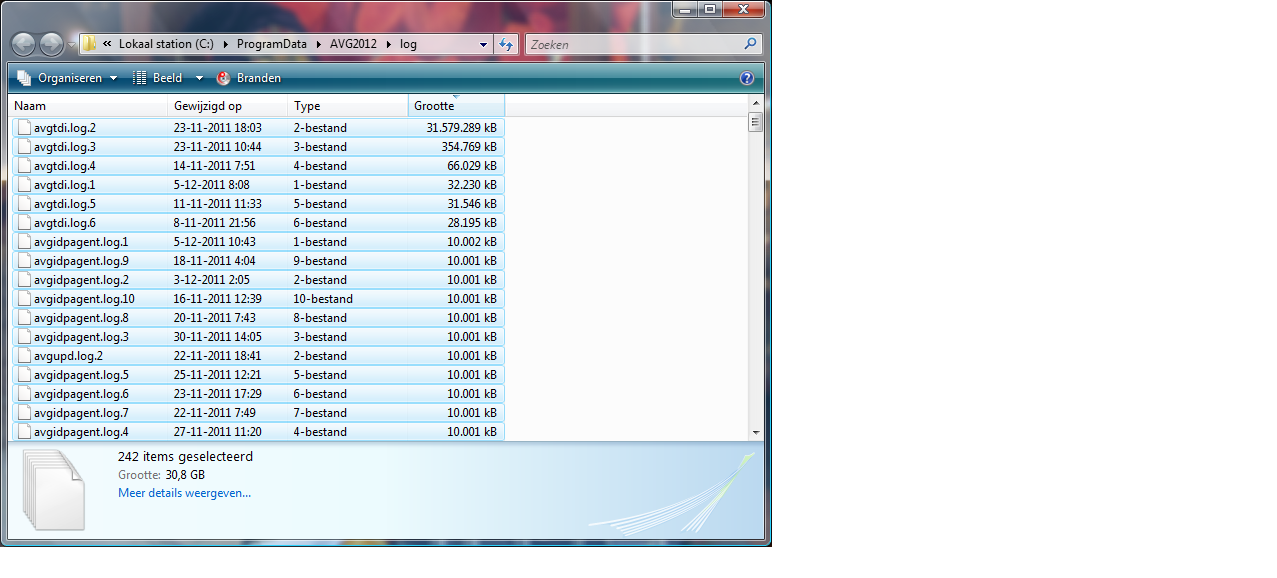
Task: Expand the double chevron before Lokaal station
Action: coord(107,44)
